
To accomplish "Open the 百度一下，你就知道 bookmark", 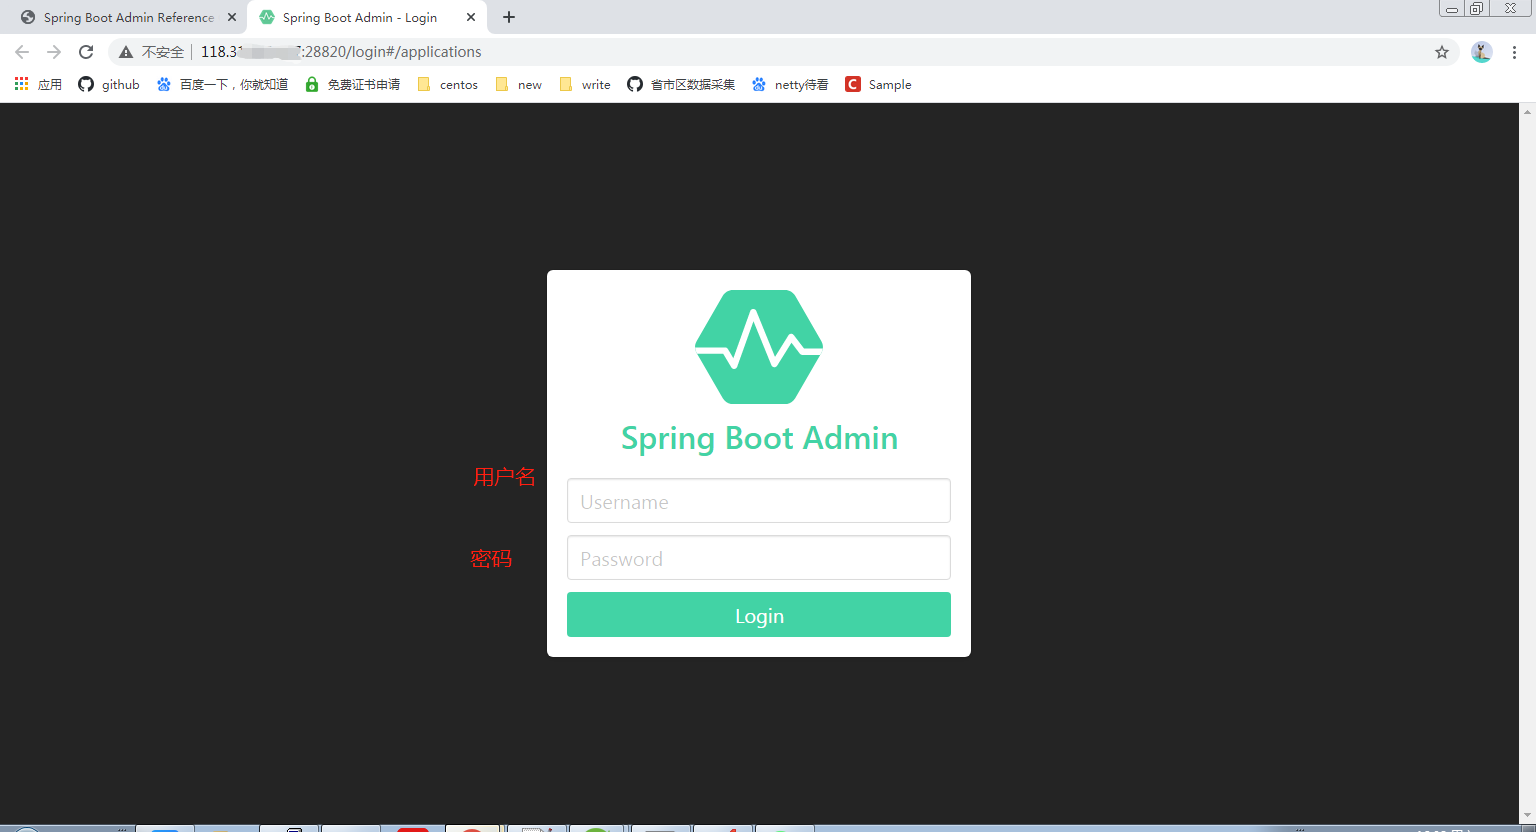I will click(222, 85).
